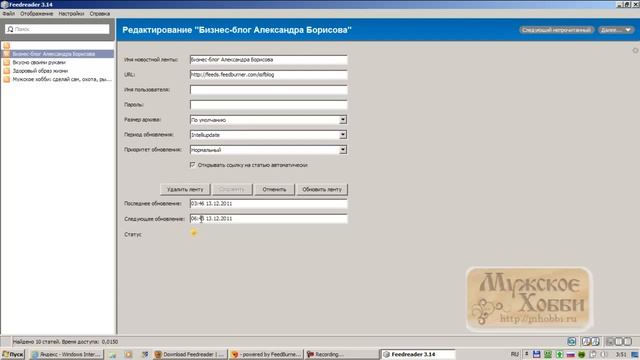Click Russian flag tray icon

571,354
